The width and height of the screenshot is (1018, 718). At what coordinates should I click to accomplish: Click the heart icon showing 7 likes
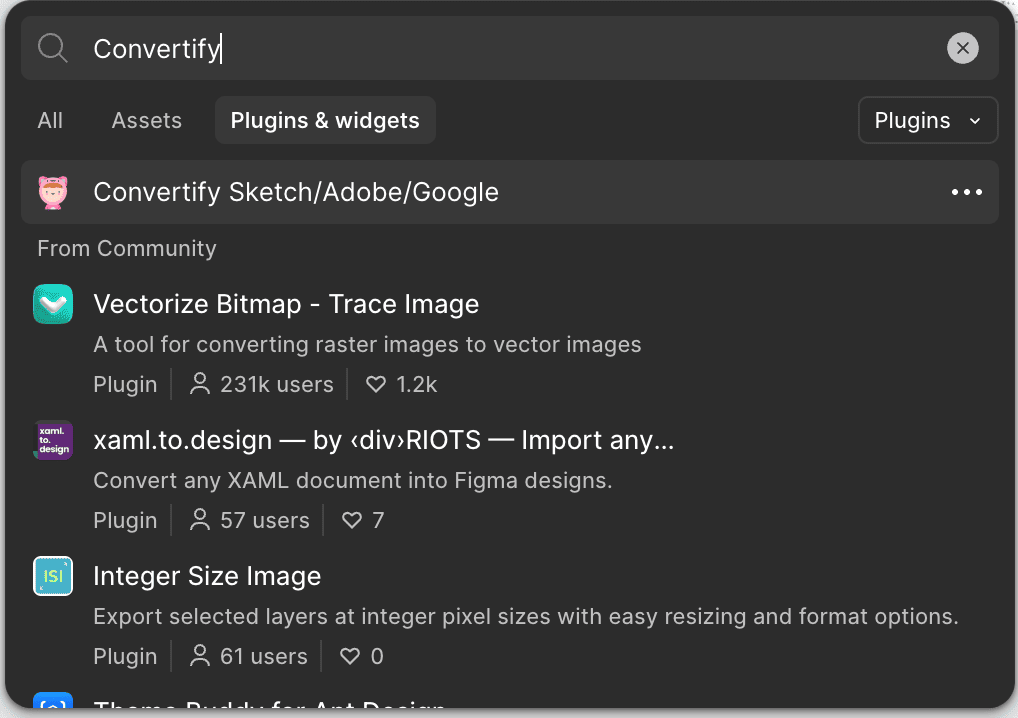[352, 520]
